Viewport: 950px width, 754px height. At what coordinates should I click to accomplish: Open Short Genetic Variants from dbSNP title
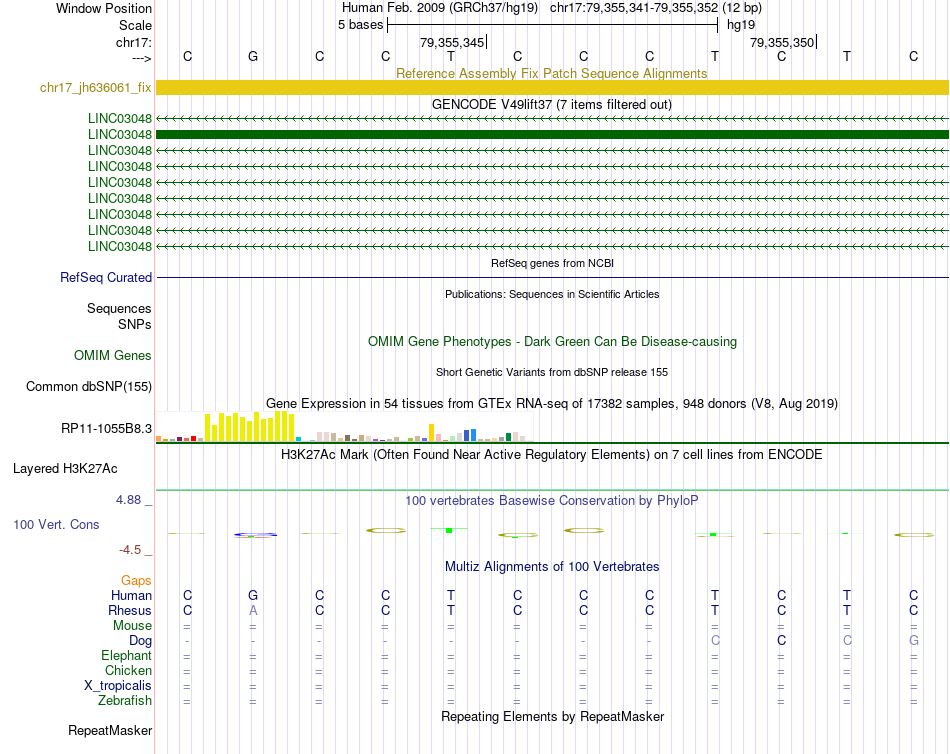click(552, 372)
